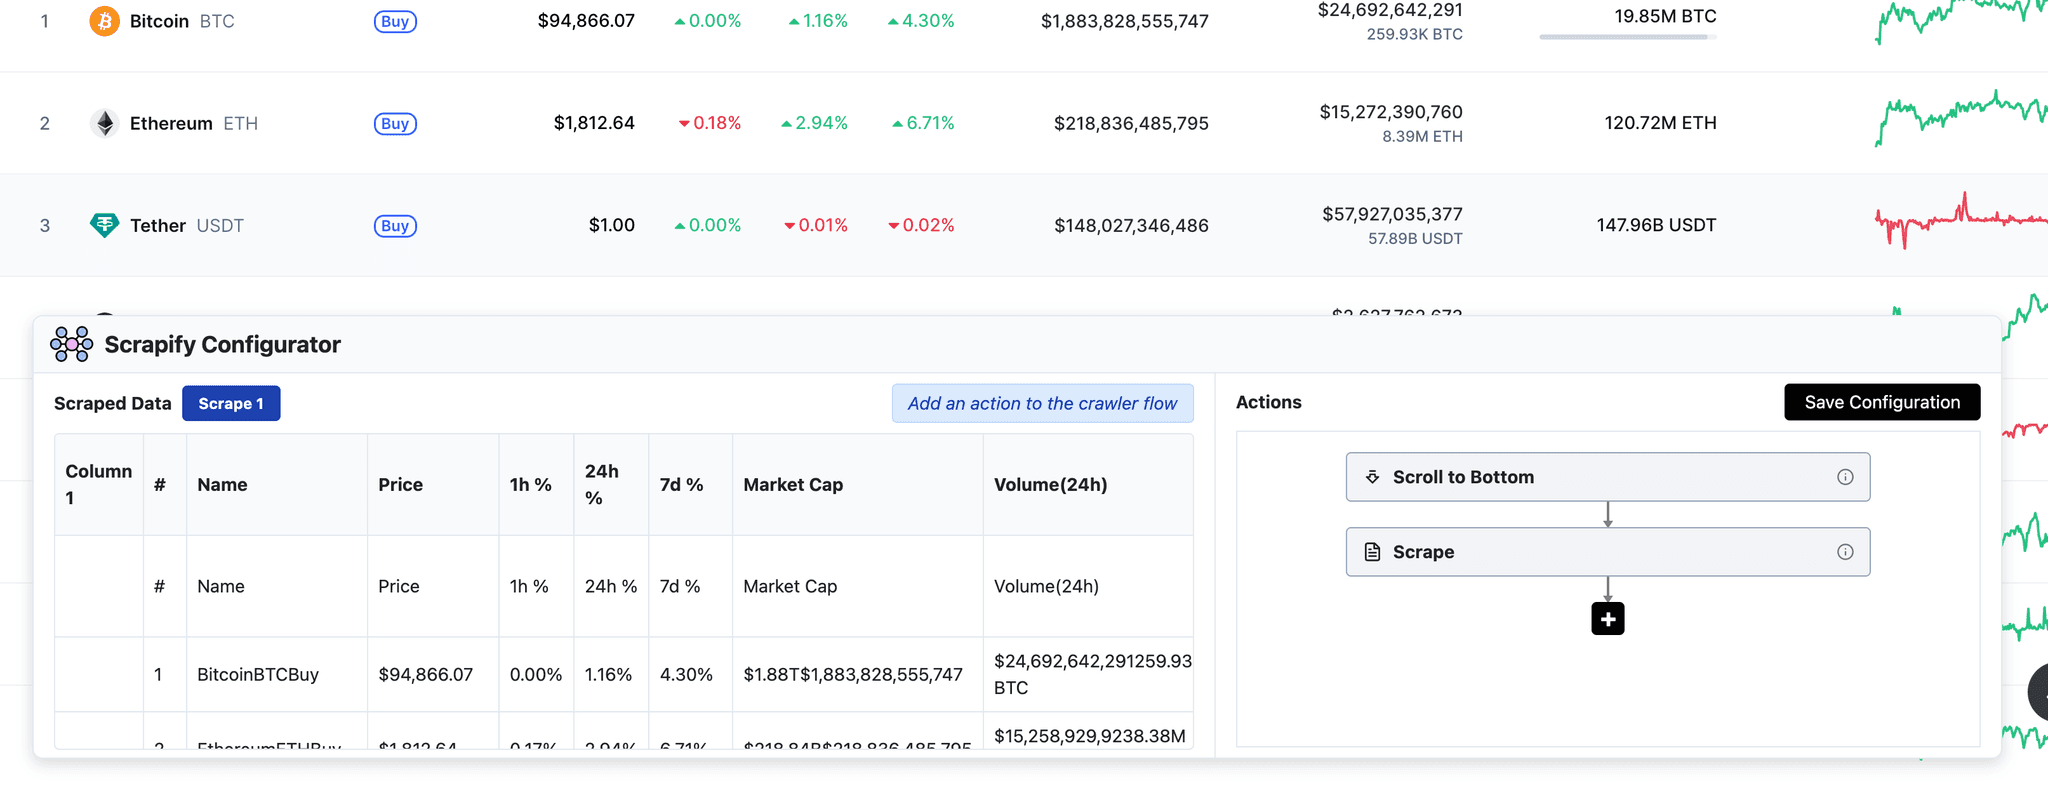This screenshot has height=785, width=2048.
Task: Click Tether 24h volume $57,927,035,377
Action: coord(1392,214)
